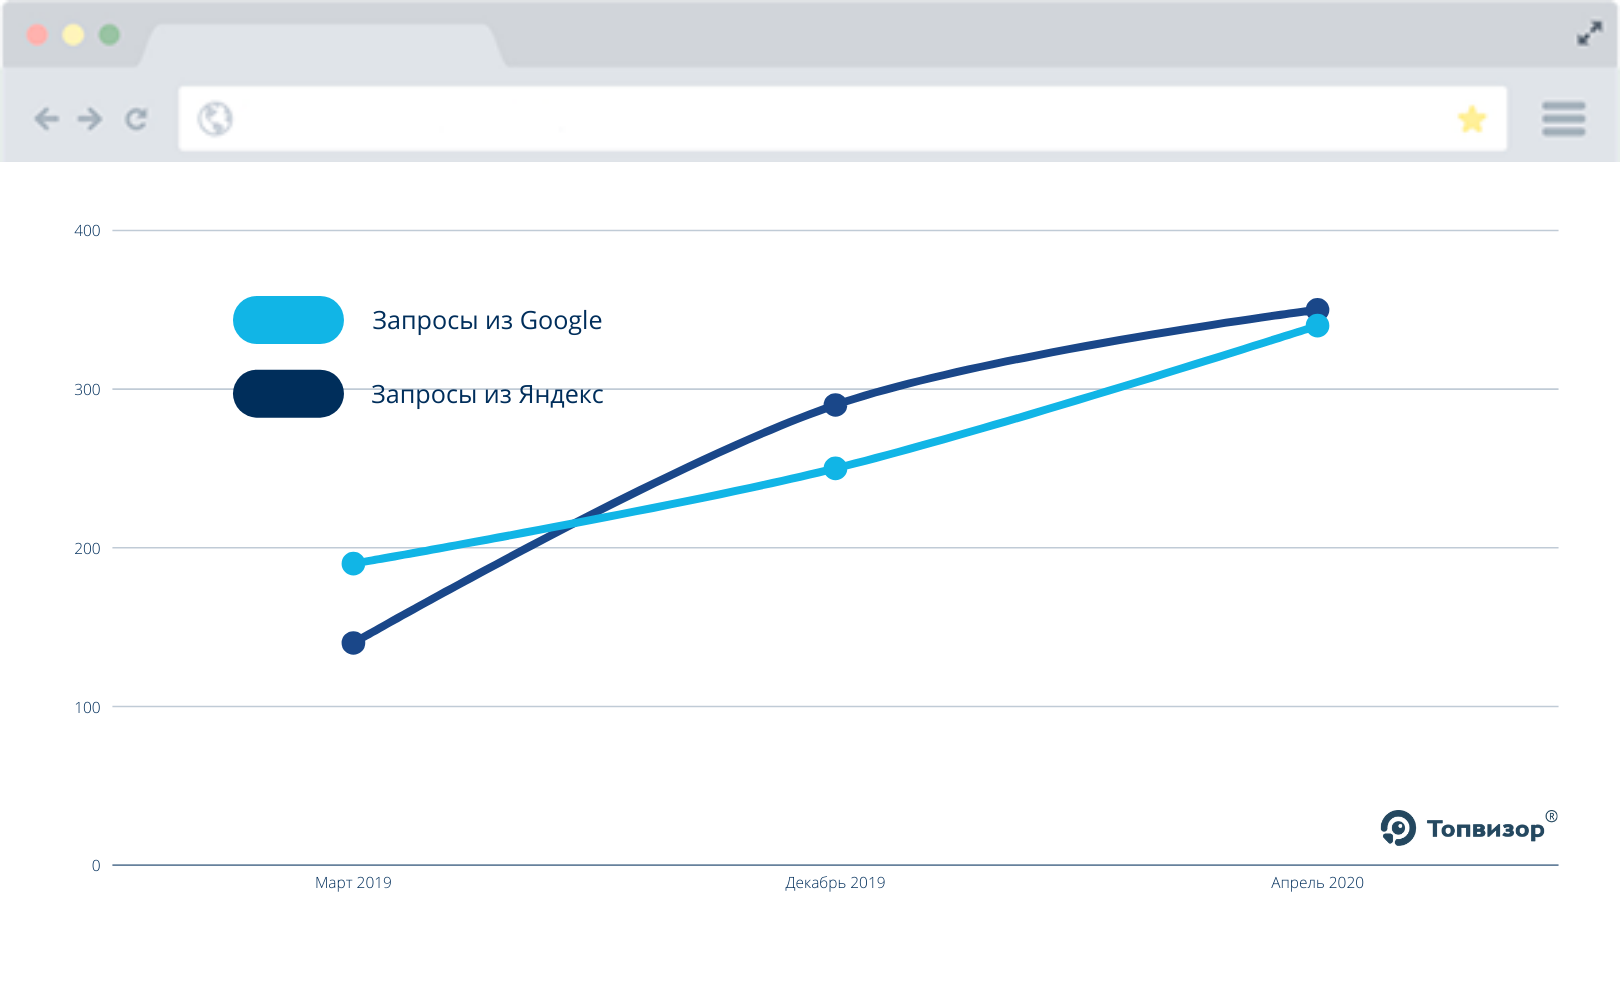Click the browser back arrow
This screenshot has height=990, width=1620.
46,119
